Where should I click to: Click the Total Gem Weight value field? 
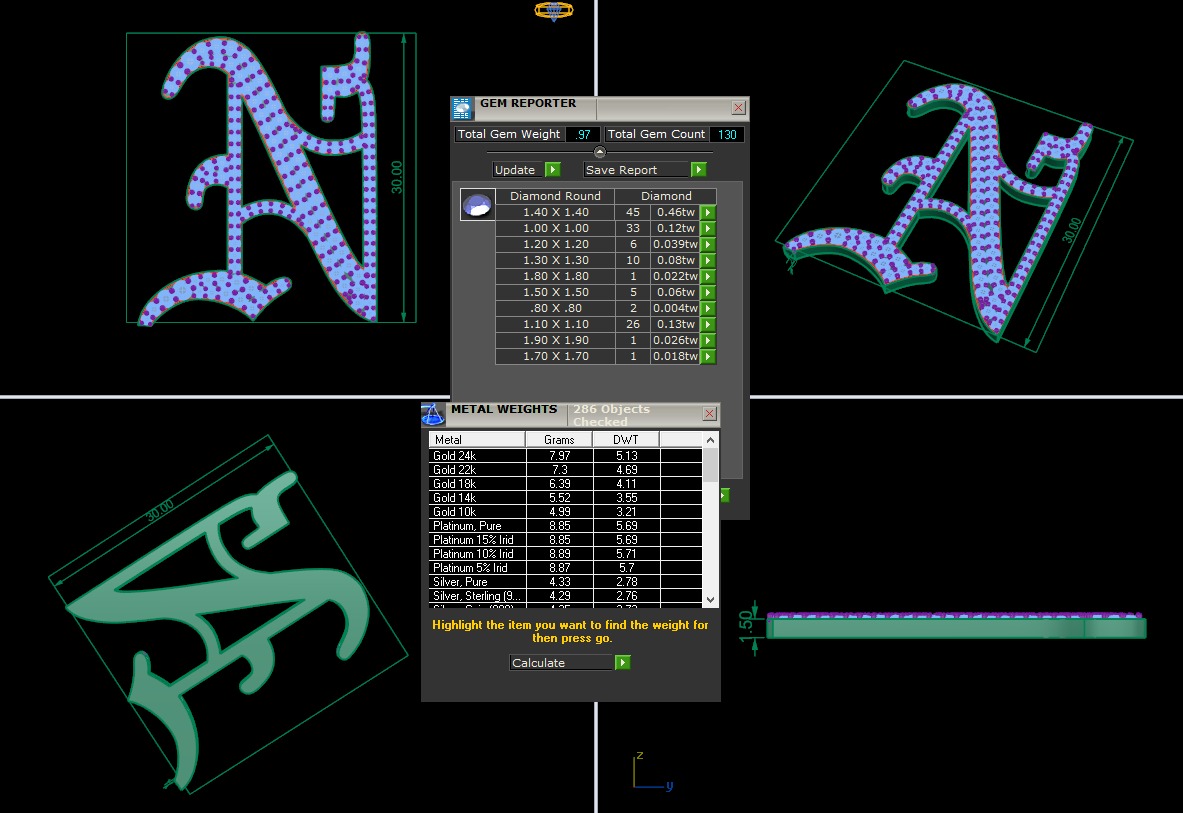583,134
